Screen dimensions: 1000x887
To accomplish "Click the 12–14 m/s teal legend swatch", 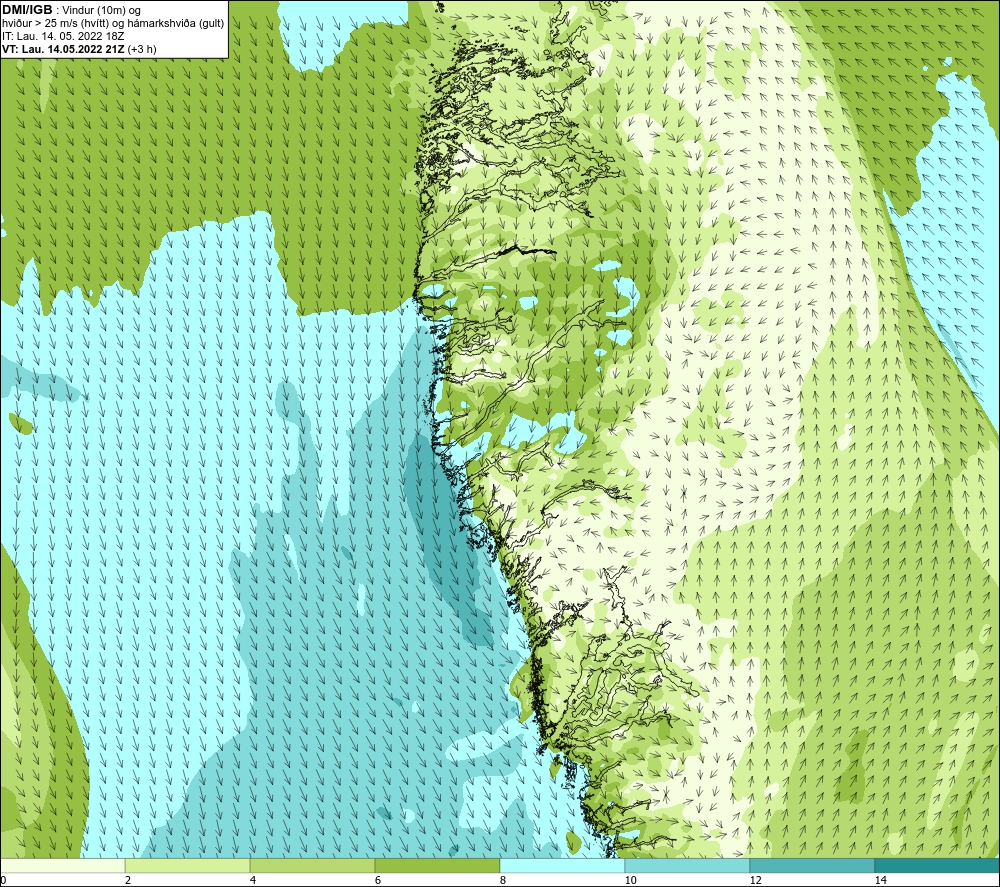I will pyautogui.click(x=812, y=865).
